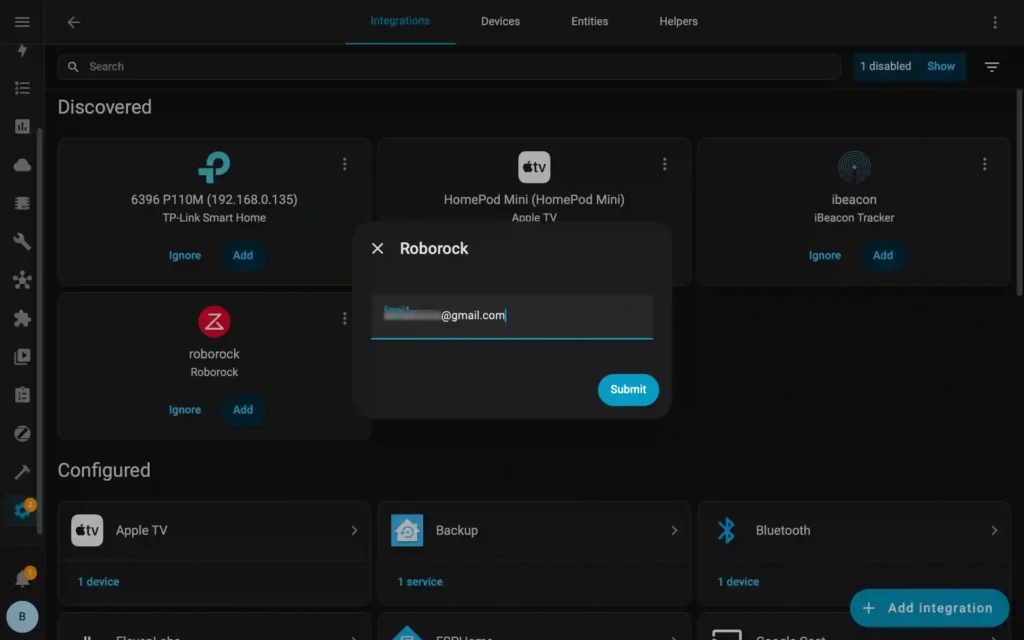The height and width of the screenshot is (640, 1024).
Task: Click the integrations search field
Action: point(448,66)
